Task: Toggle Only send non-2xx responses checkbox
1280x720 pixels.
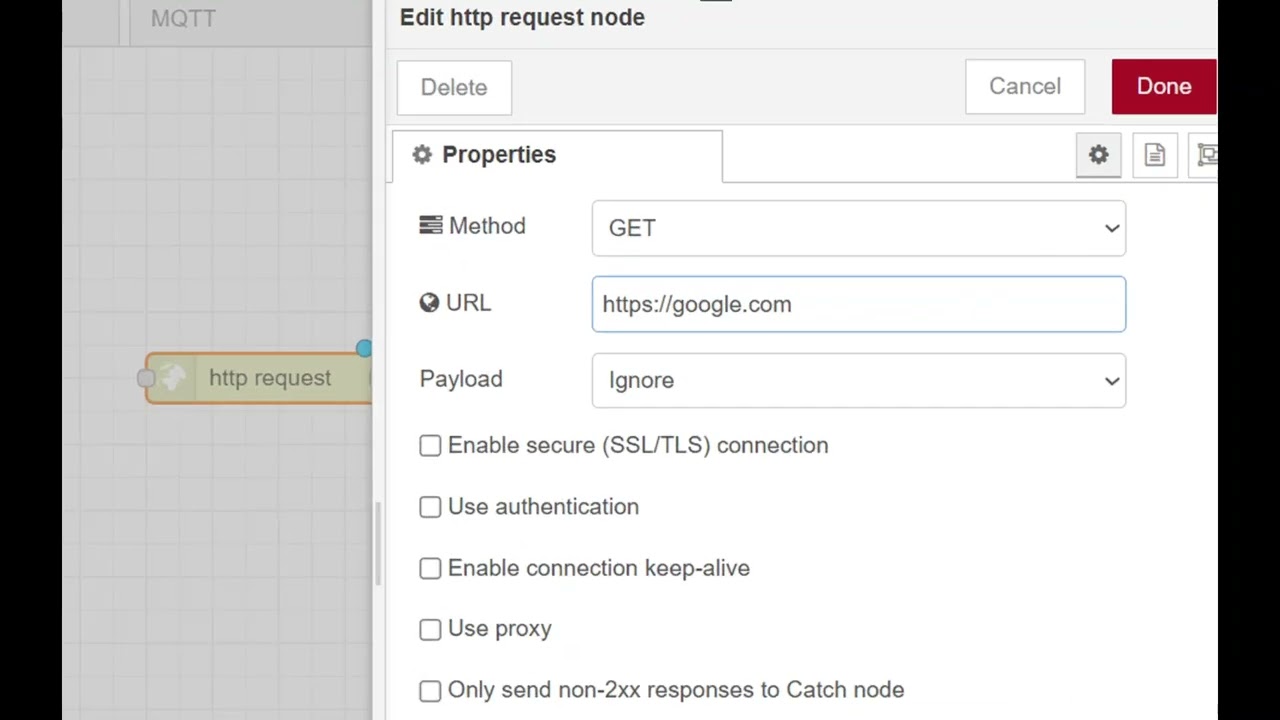Action: (x=430, y=690)
